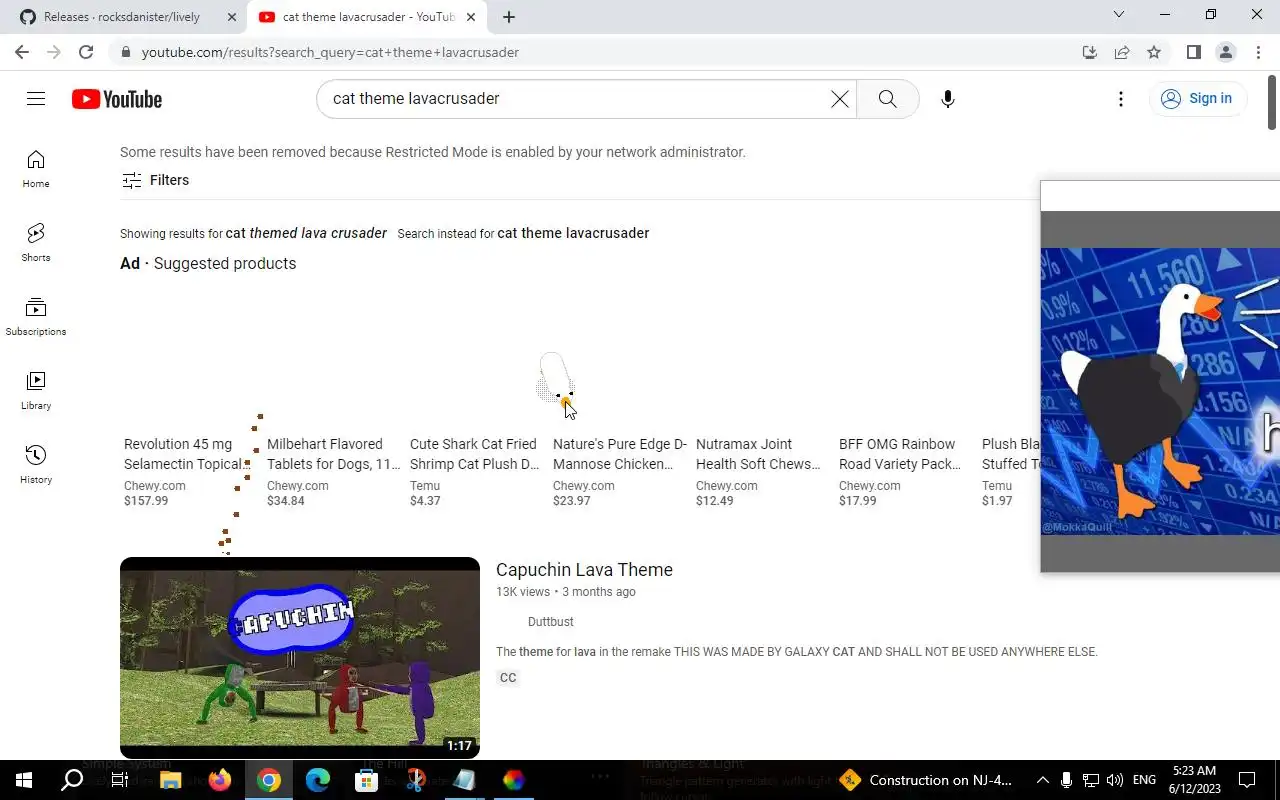Click the Sign in button
The height and width of the screenshot is (800, 1280).
(1196, 98)
